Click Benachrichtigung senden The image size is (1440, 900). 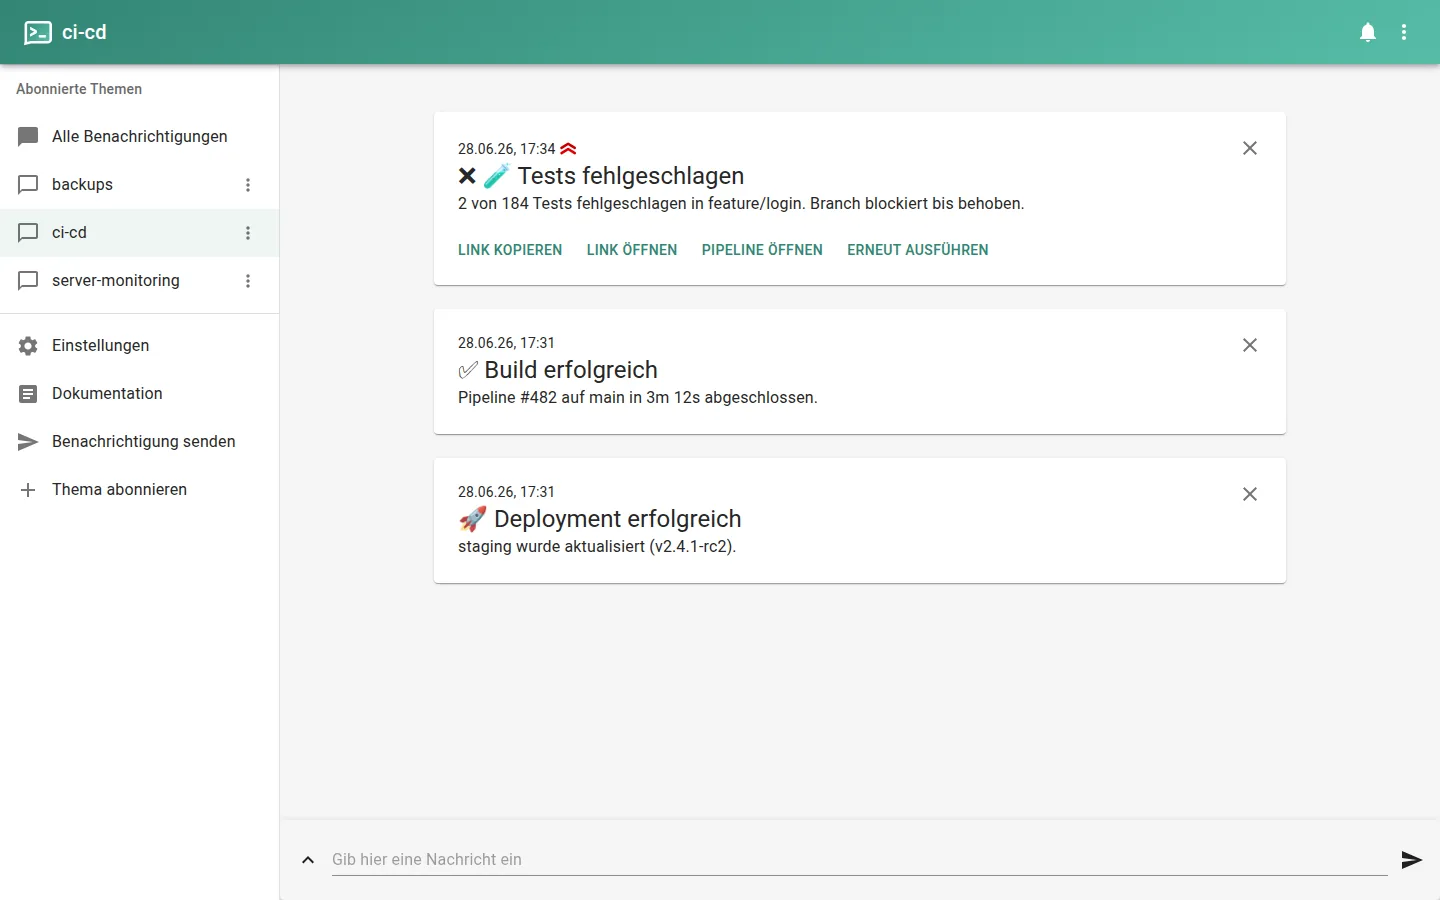pyautogui.click(x=140, y=442)
